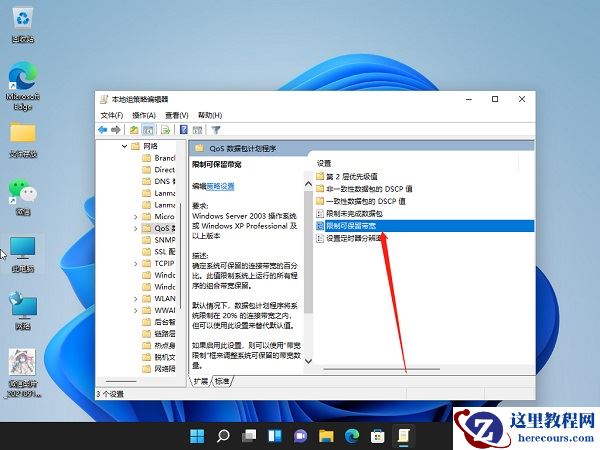Select the Recycle Bin desktop icon
The height and width of the screenshot is (450, 600).
pos(23,26)
